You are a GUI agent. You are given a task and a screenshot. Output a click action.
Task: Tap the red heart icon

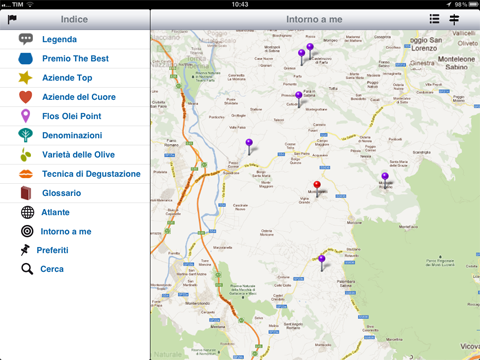tap(25, 97)
